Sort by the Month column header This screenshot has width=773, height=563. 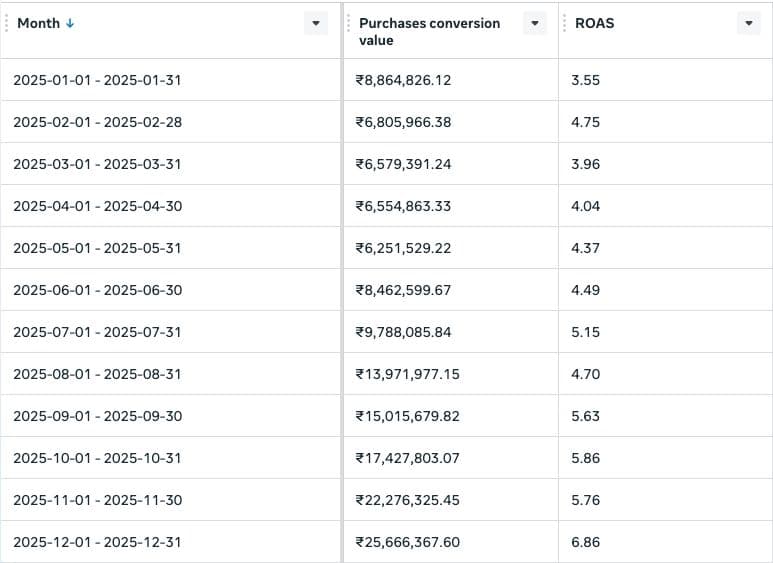[37, 23]
